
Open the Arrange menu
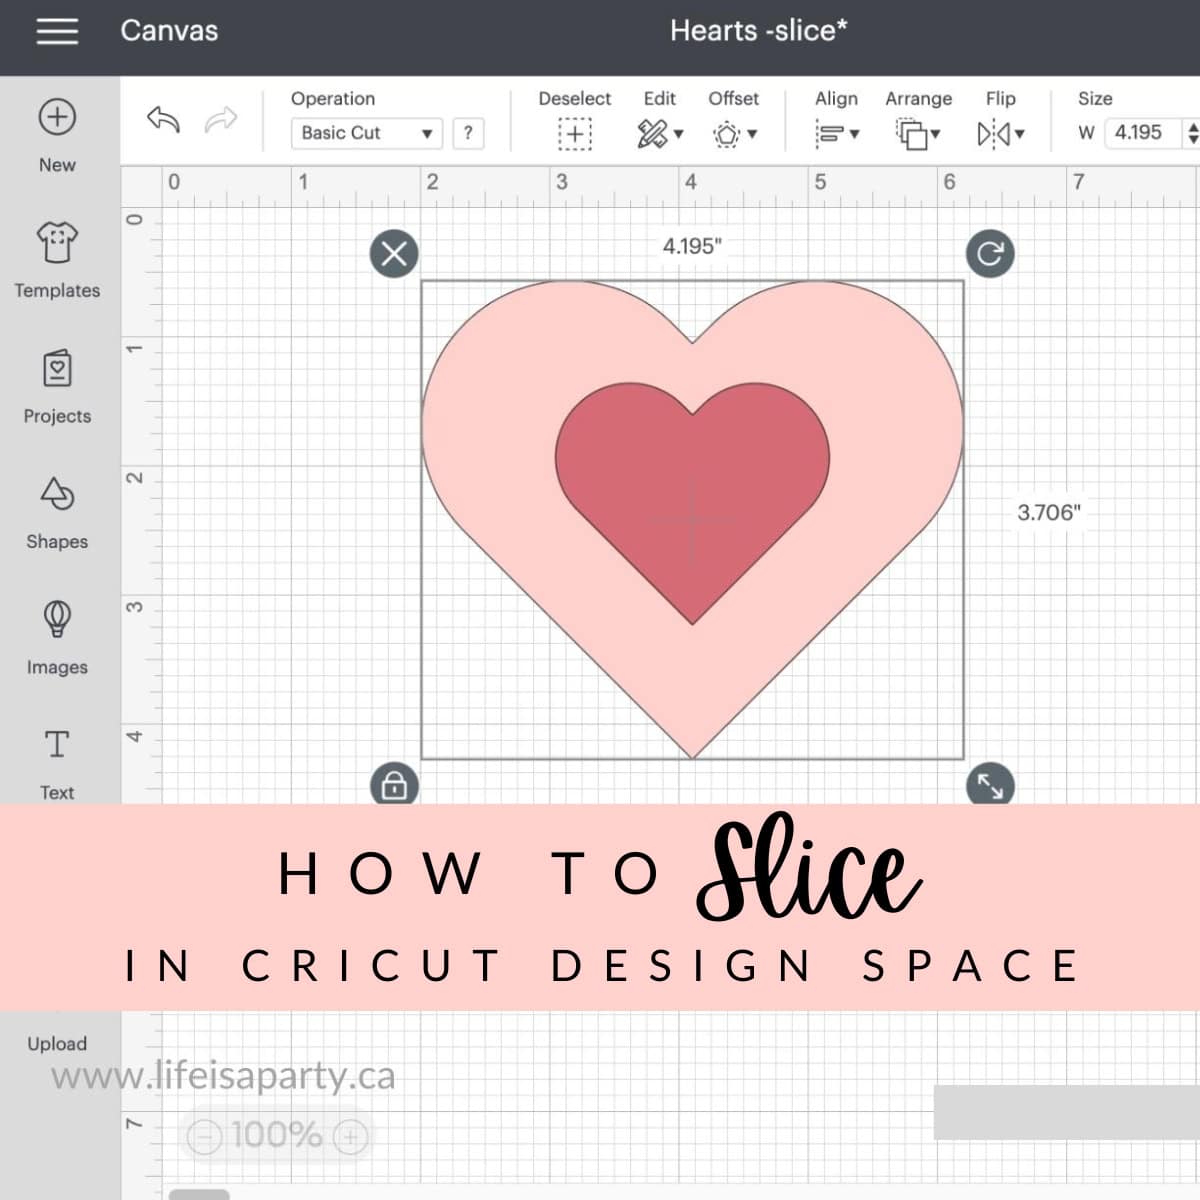[x=917, y=133]
